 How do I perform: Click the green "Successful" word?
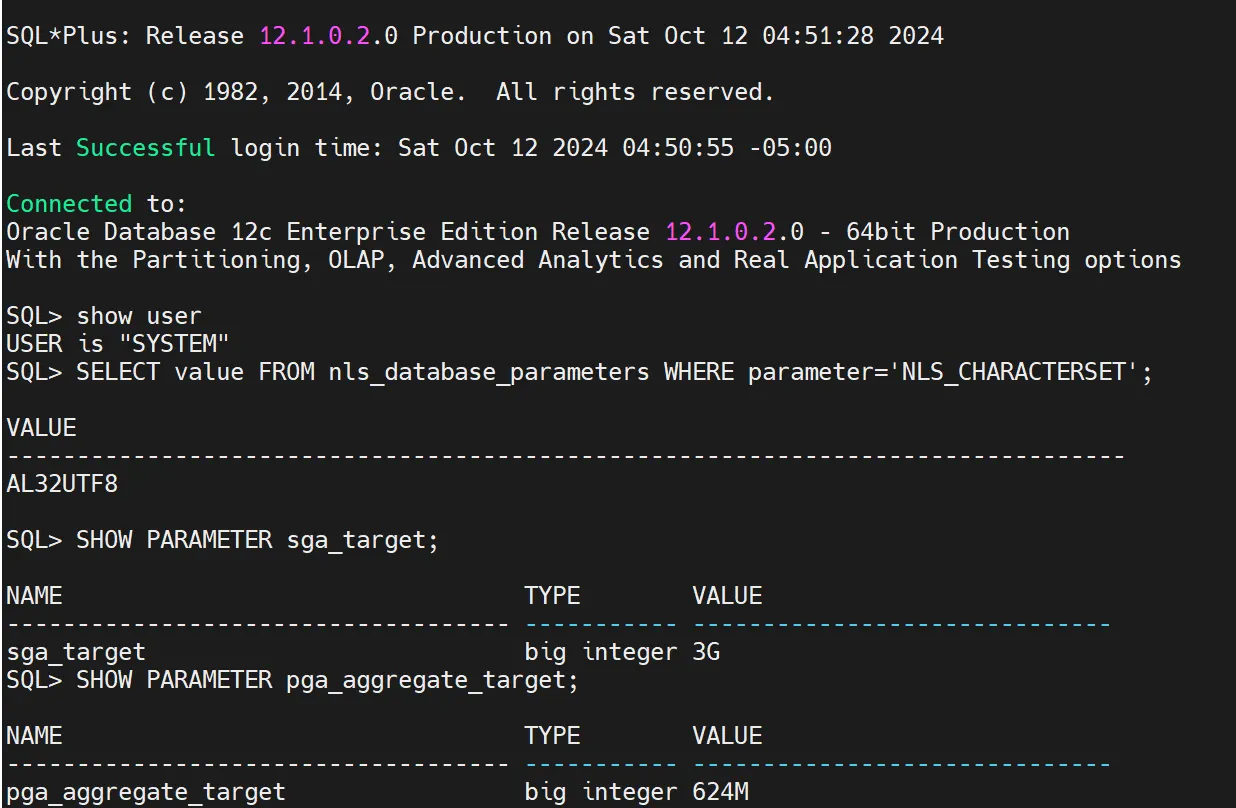(x=145, y=148)
